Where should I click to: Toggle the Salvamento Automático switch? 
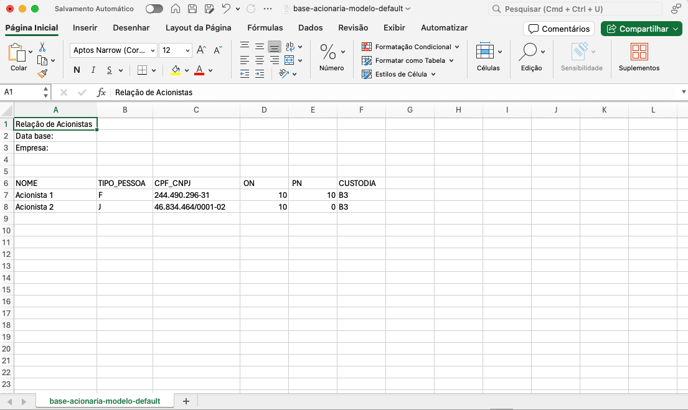click(x=154, y=9)
